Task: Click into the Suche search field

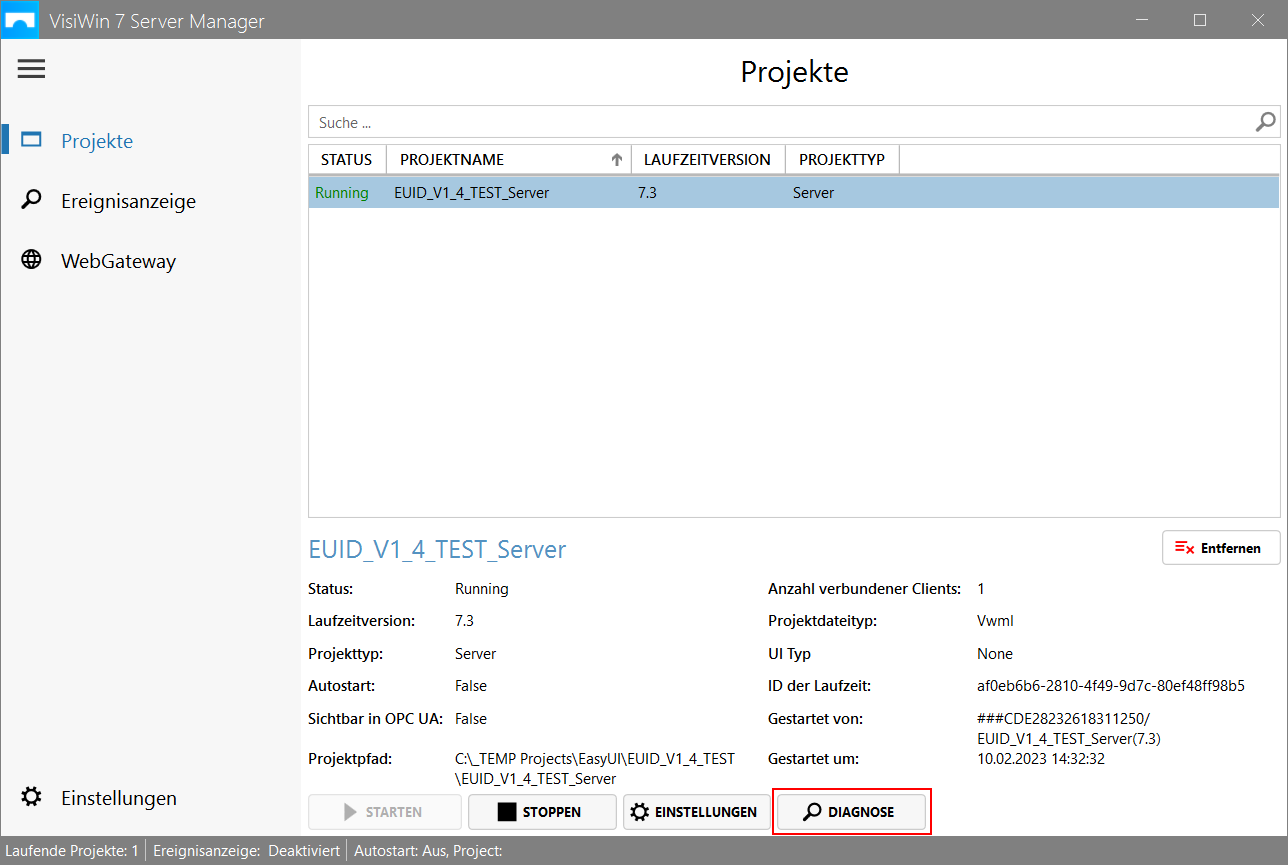Action: point(780,123)
